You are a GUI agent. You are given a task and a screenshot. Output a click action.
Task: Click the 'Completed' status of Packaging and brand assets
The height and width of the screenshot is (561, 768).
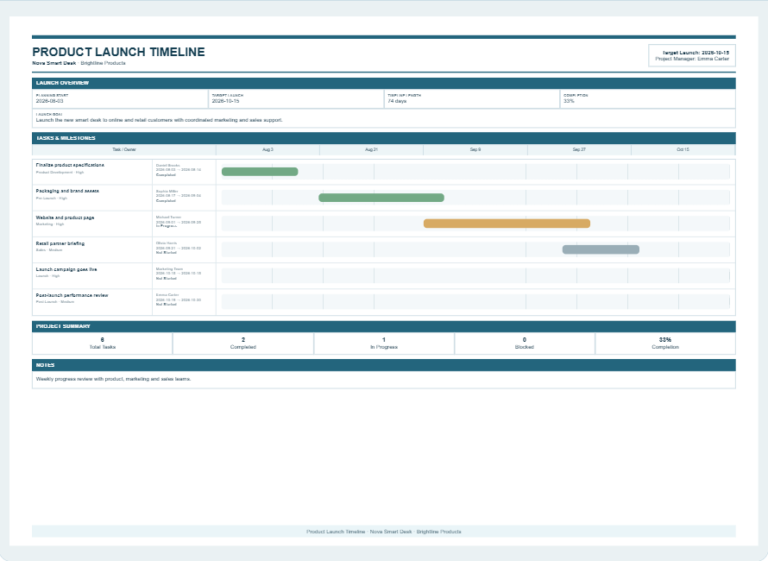[166, 201]
